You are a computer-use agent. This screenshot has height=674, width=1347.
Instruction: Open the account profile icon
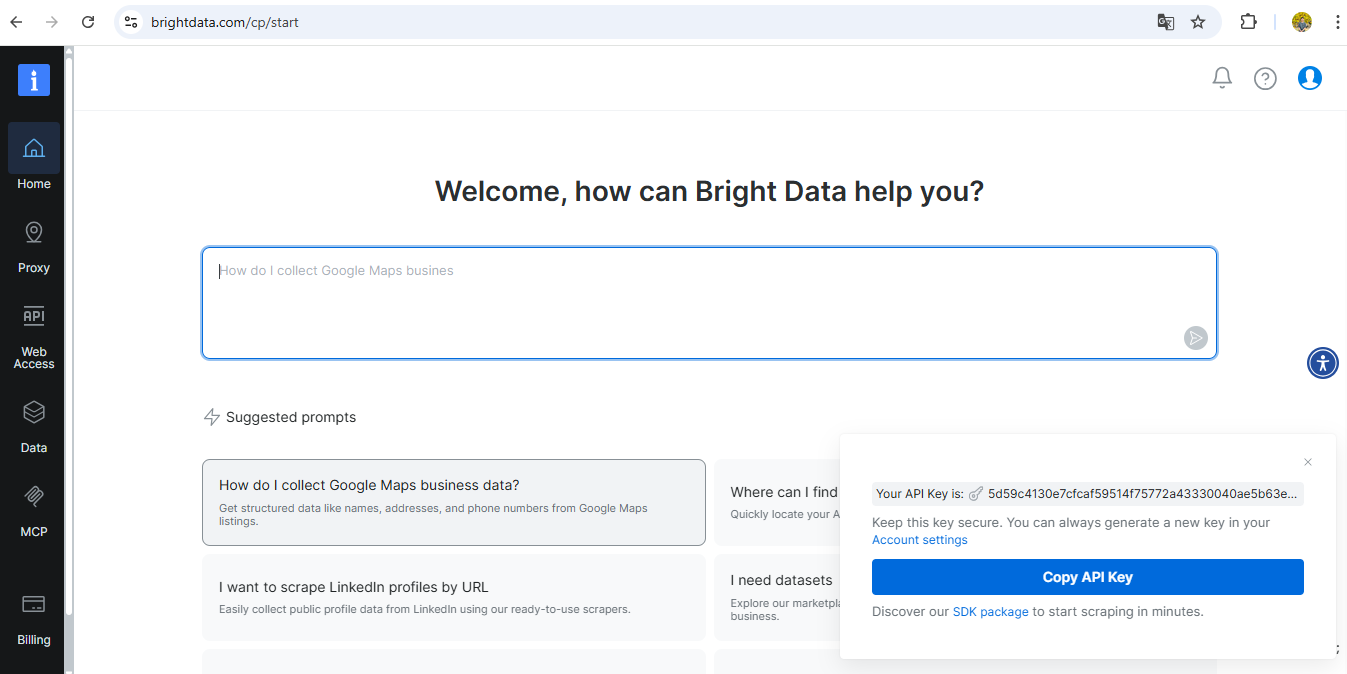pos(1309,77)
